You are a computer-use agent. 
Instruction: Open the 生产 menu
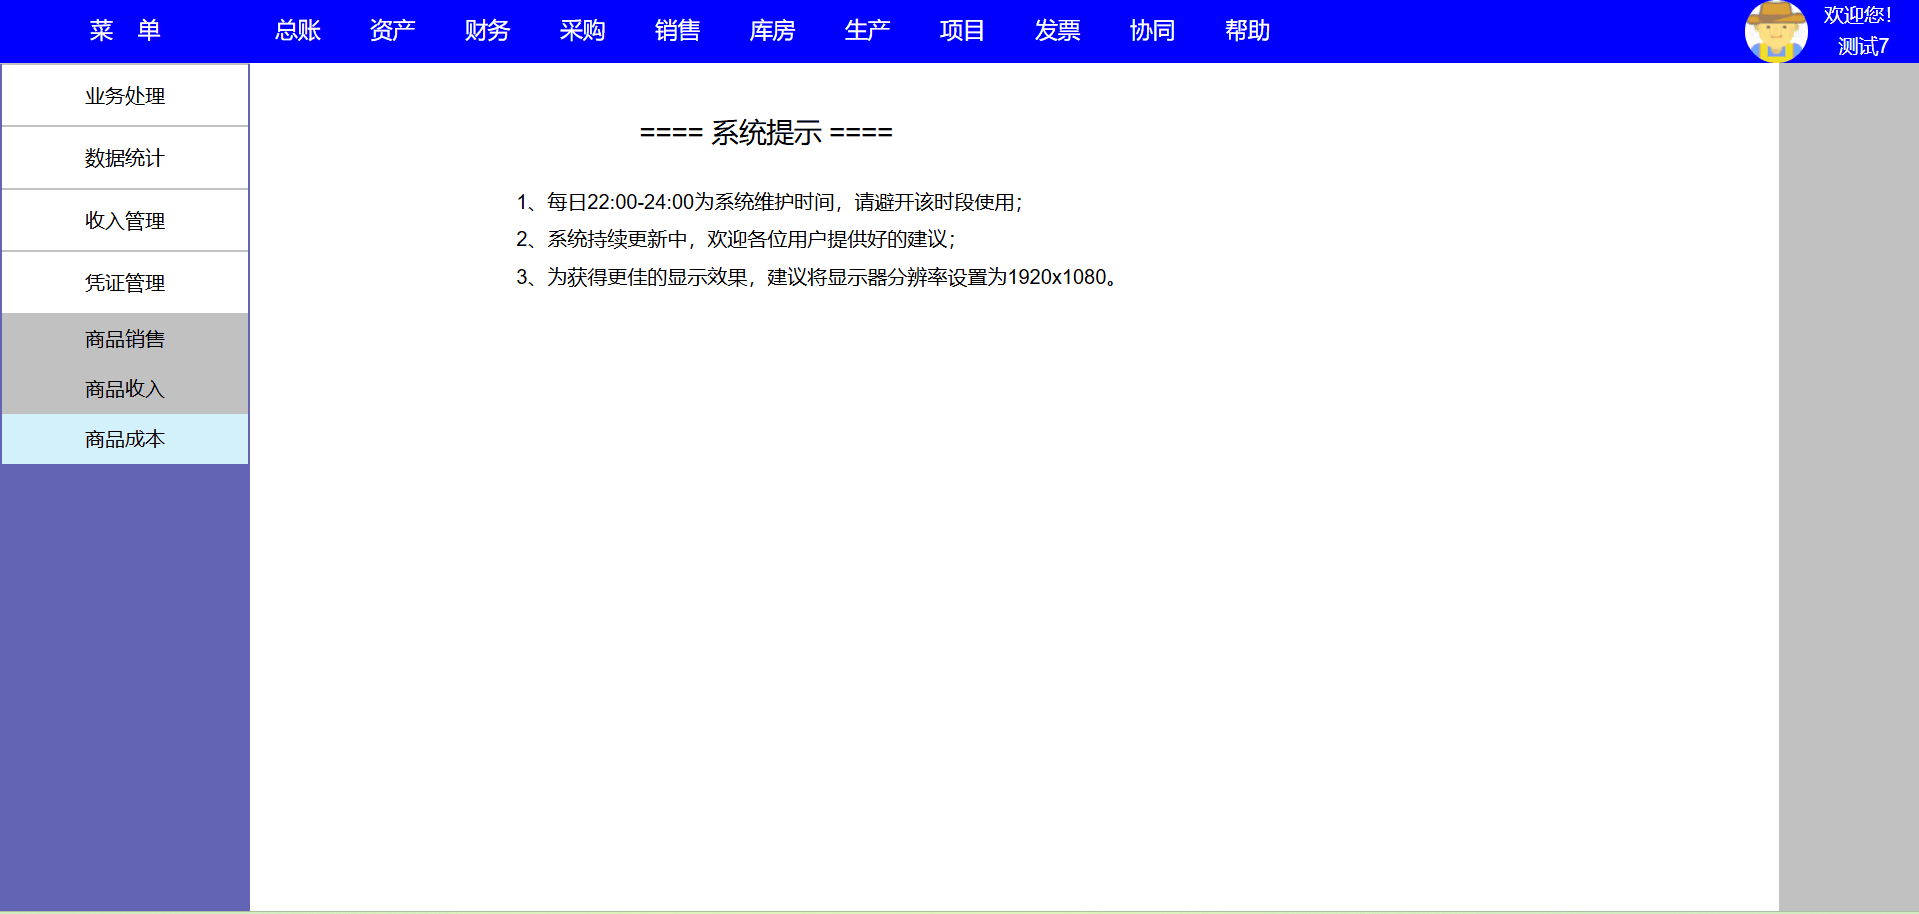click(x=868, y=31)
